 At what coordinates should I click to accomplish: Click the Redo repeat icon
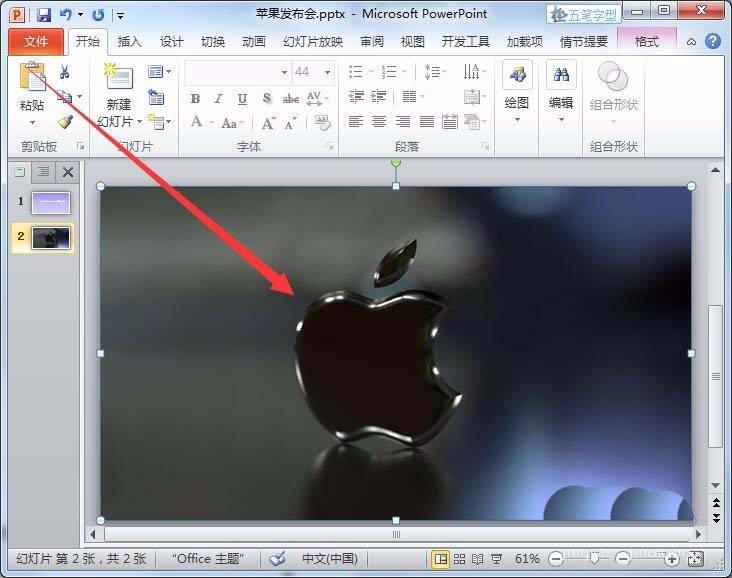click(x=98, y=15)
